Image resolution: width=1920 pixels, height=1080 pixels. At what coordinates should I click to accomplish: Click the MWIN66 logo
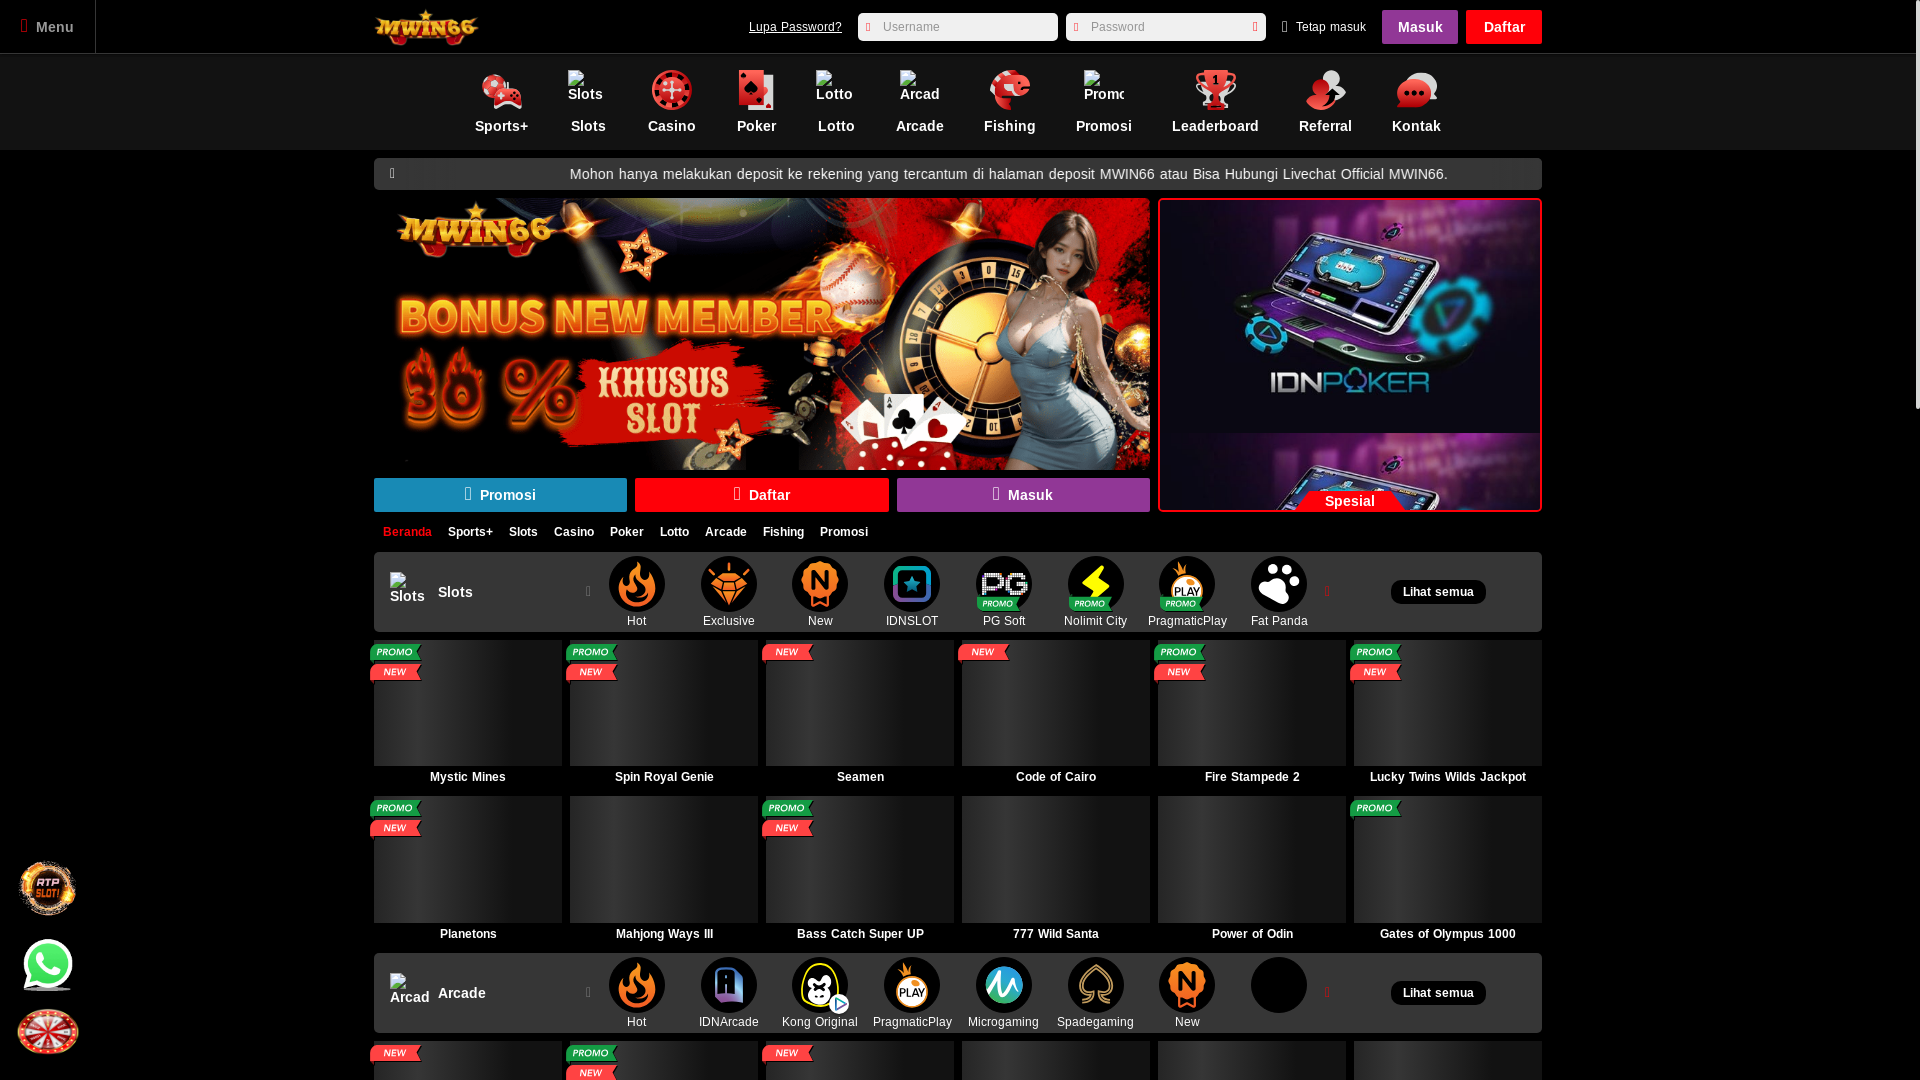point(426,27)
